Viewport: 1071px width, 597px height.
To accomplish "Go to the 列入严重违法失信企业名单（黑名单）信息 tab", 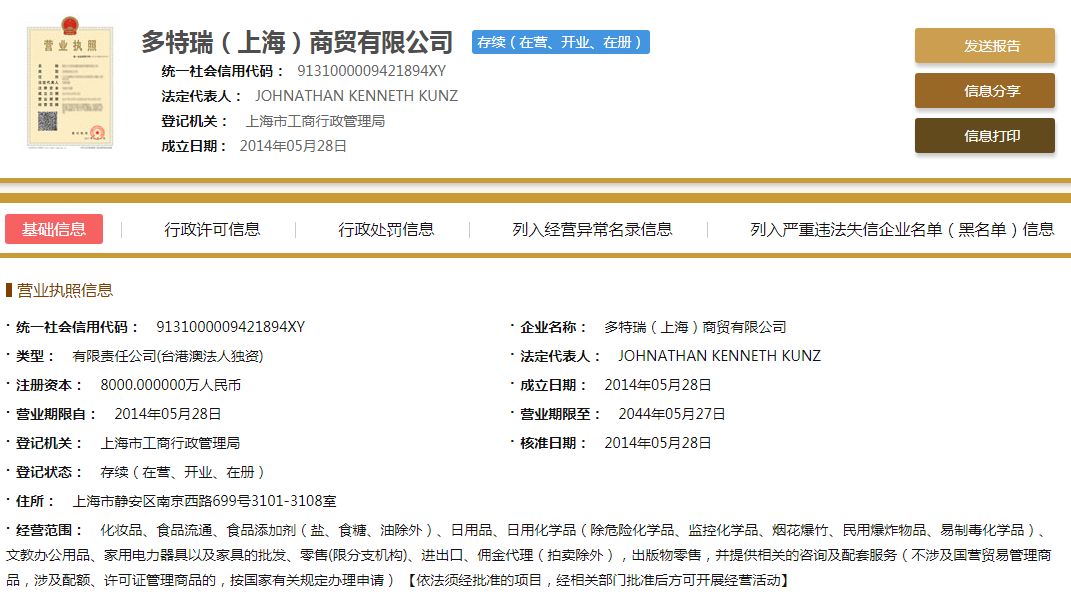I will [x=902, y=229].
